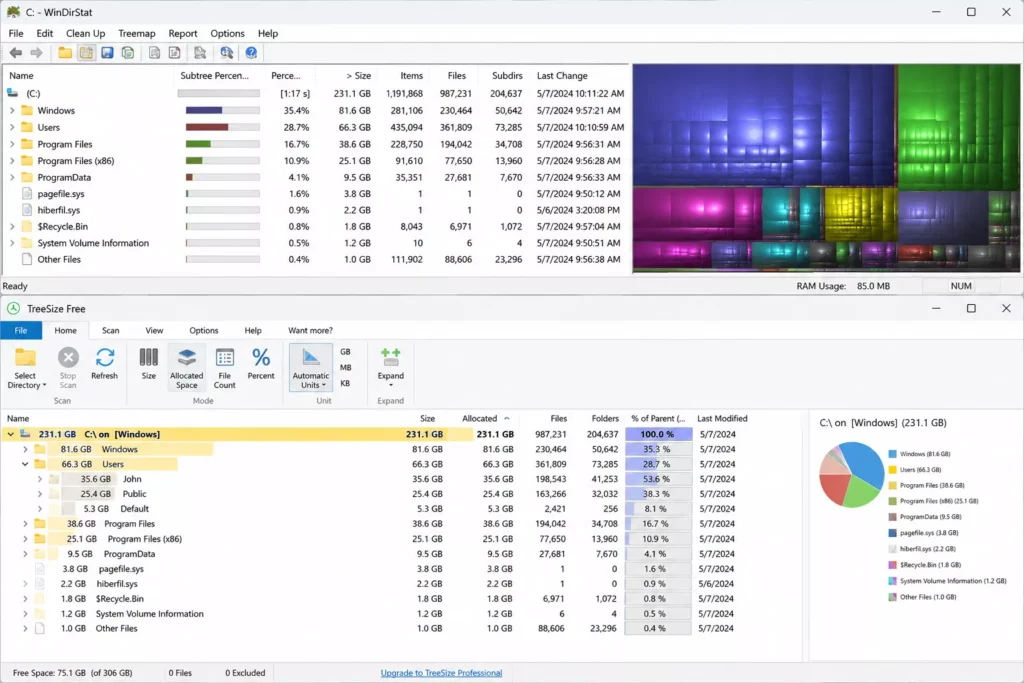This screenshot has height=683, width=1024.
Task: Click the right arrow icon in WinDirStat toolbar
Action: coord(37,53)
